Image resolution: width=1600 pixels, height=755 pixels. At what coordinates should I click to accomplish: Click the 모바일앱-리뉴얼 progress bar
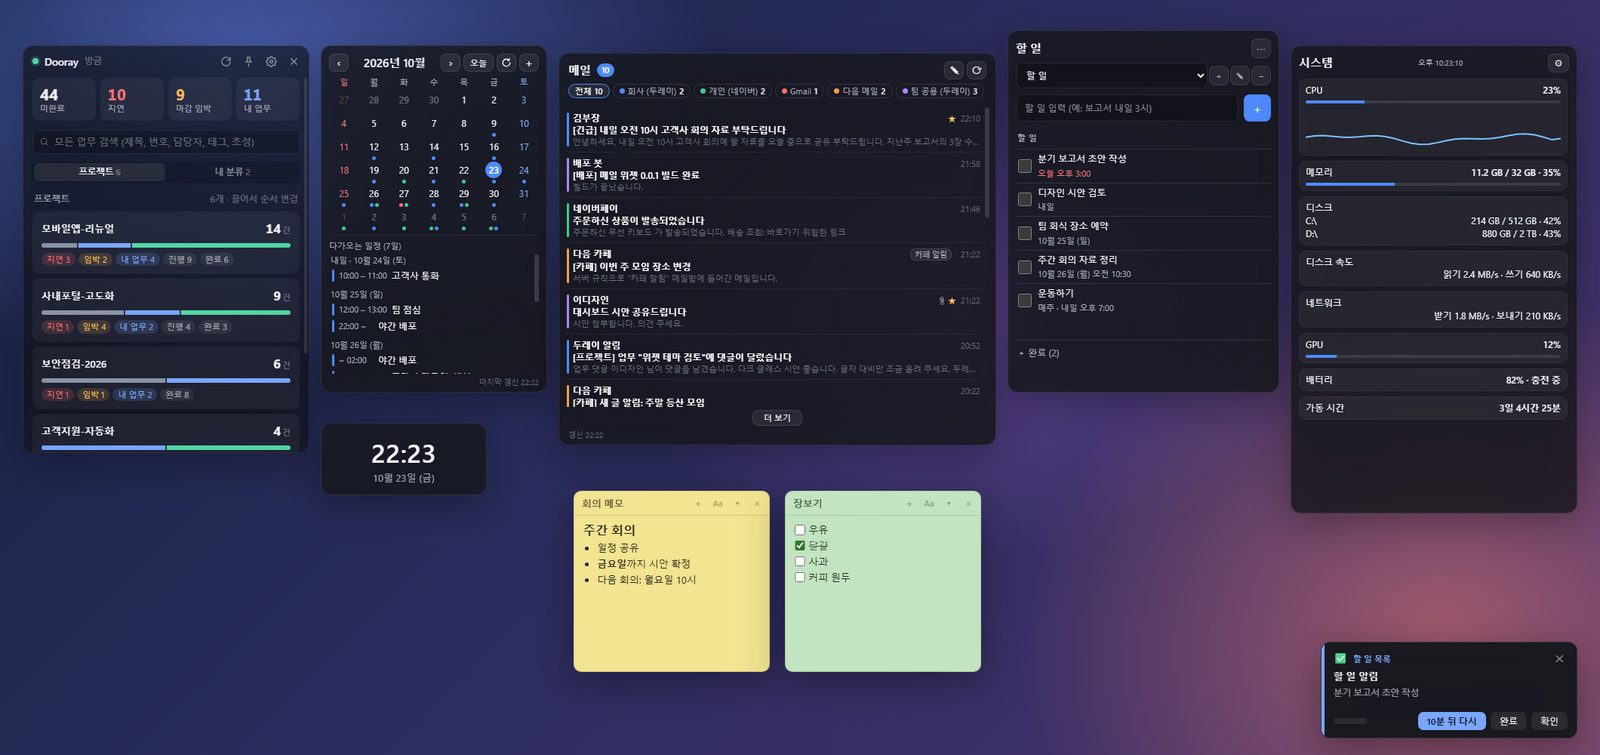click(x=166, y=245)
